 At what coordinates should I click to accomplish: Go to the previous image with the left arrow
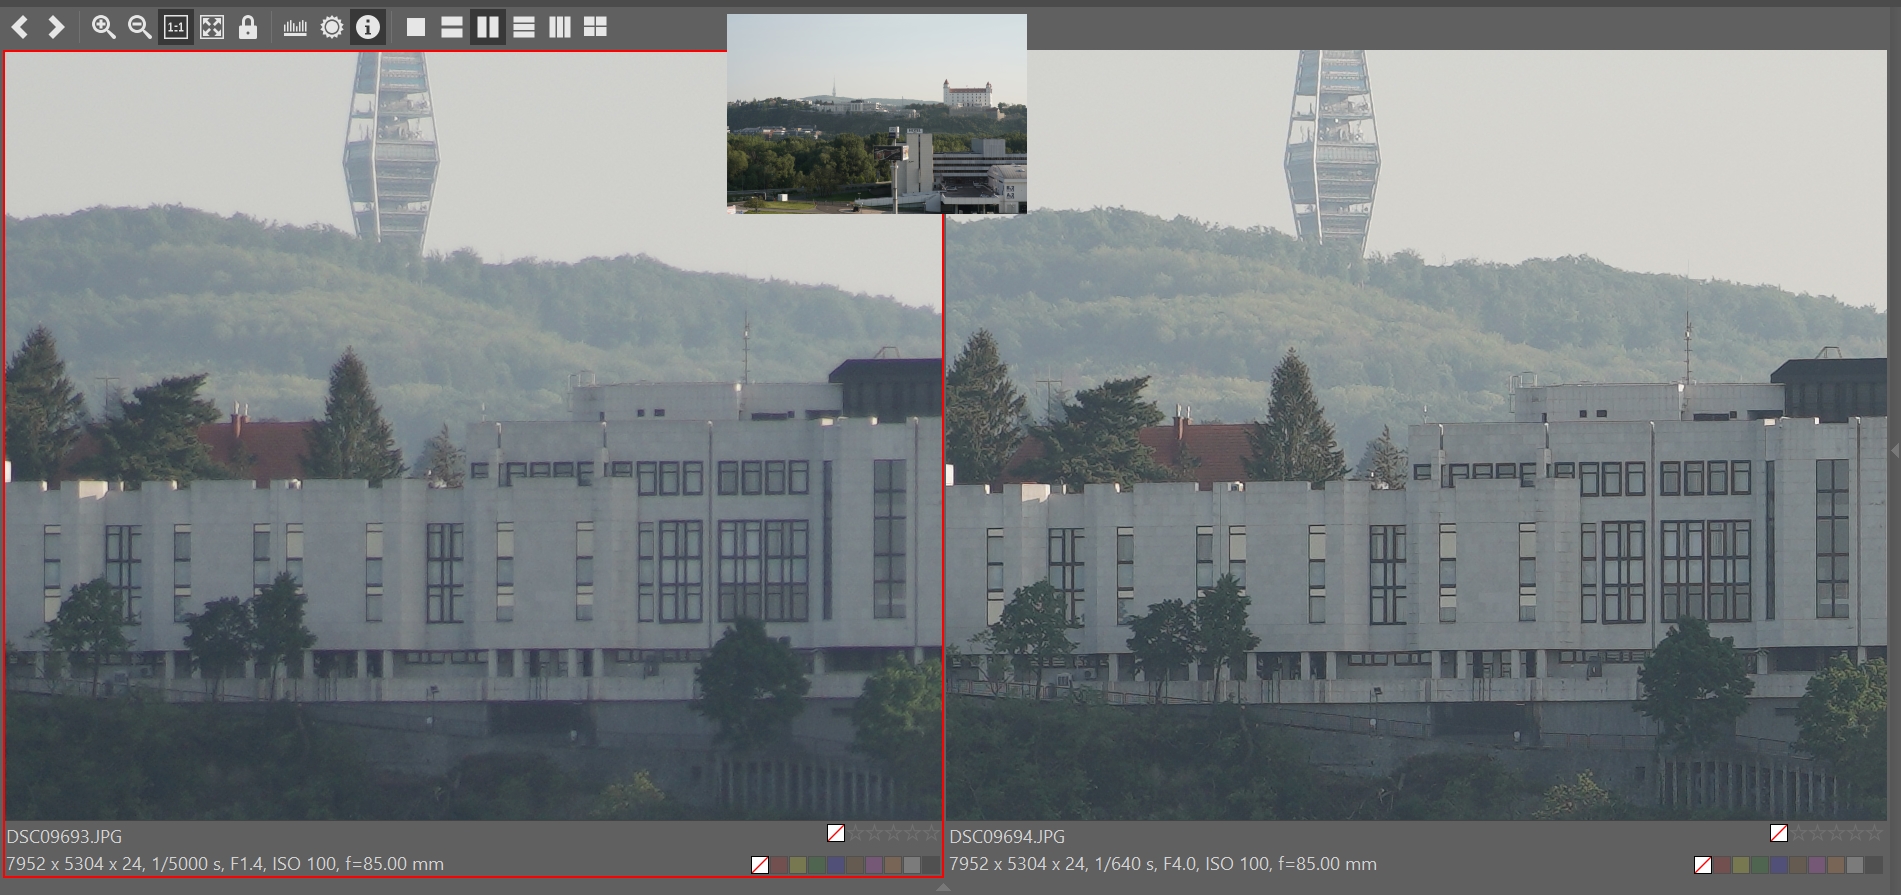click(20, 27)
